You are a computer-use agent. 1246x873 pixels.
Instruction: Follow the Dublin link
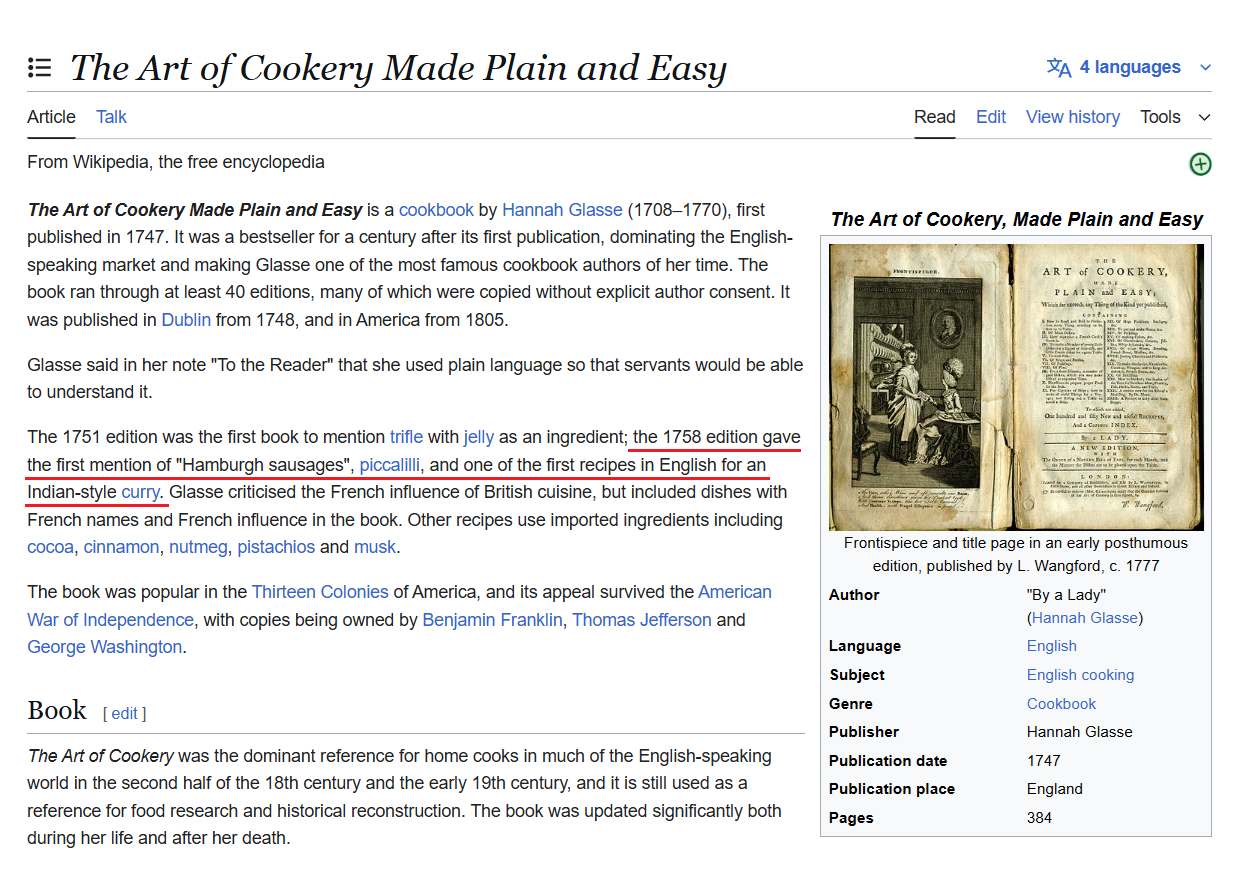(186, 320)
